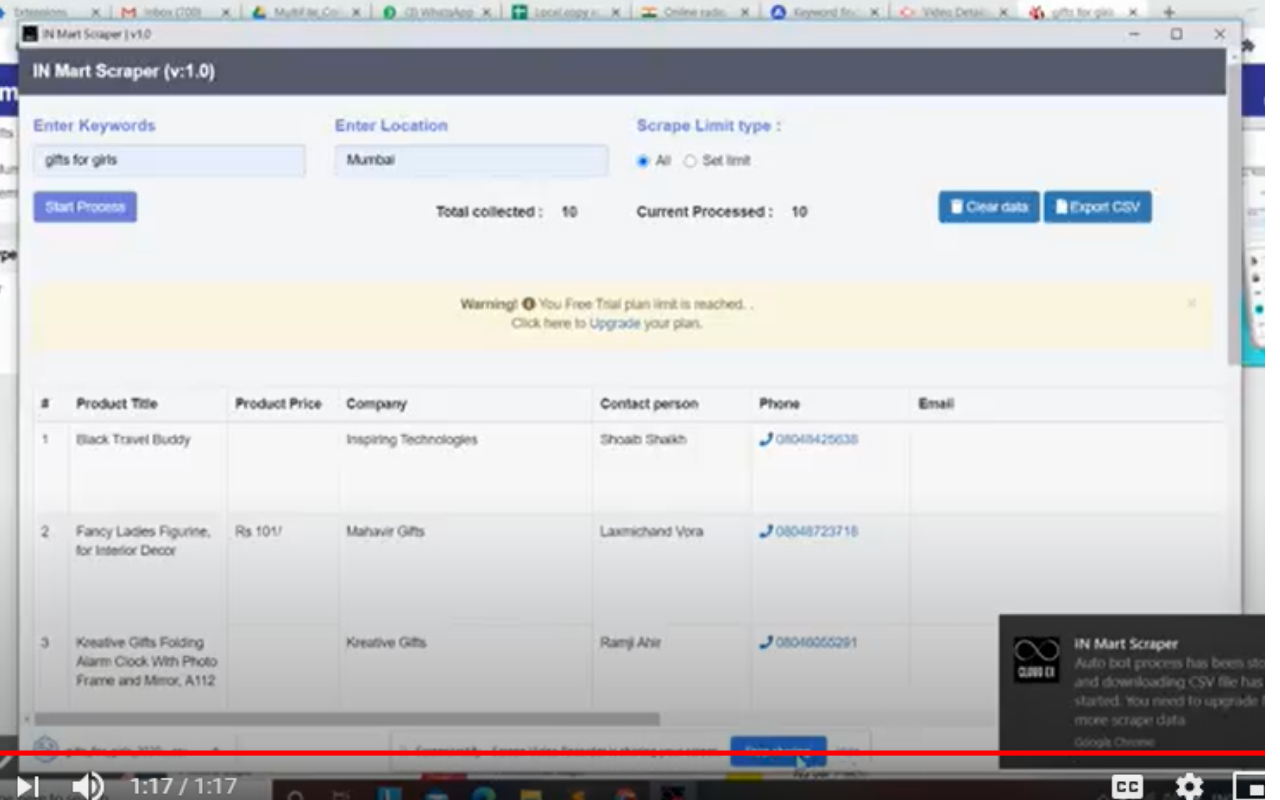Click the Contact person column header
This screenshot has height=800, width=1280.
coord(649,404)
